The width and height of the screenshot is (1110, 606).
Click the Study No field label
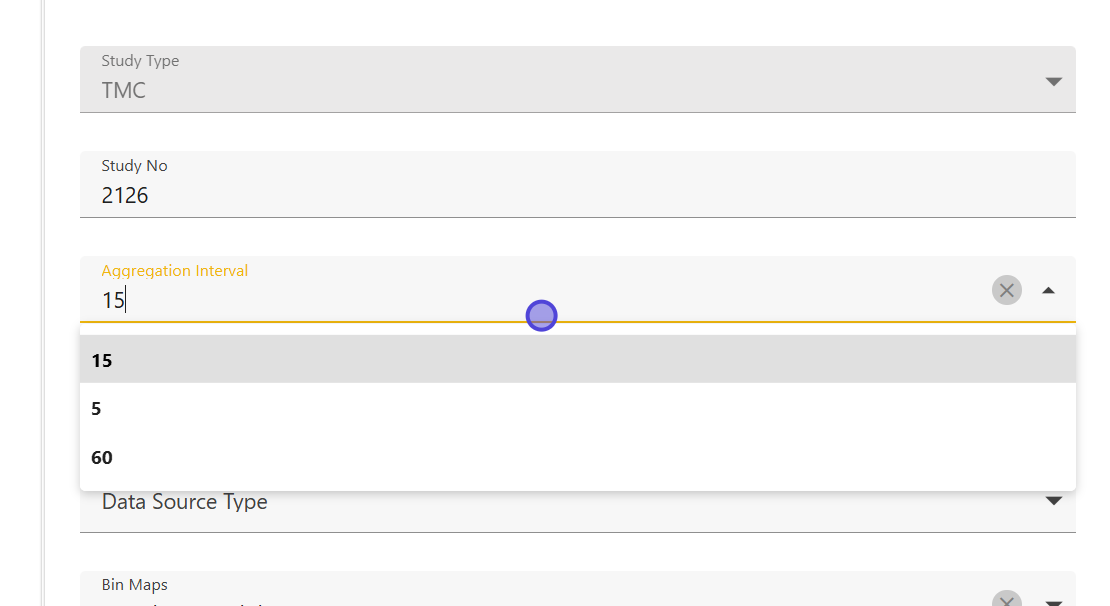tap(134, 166)
